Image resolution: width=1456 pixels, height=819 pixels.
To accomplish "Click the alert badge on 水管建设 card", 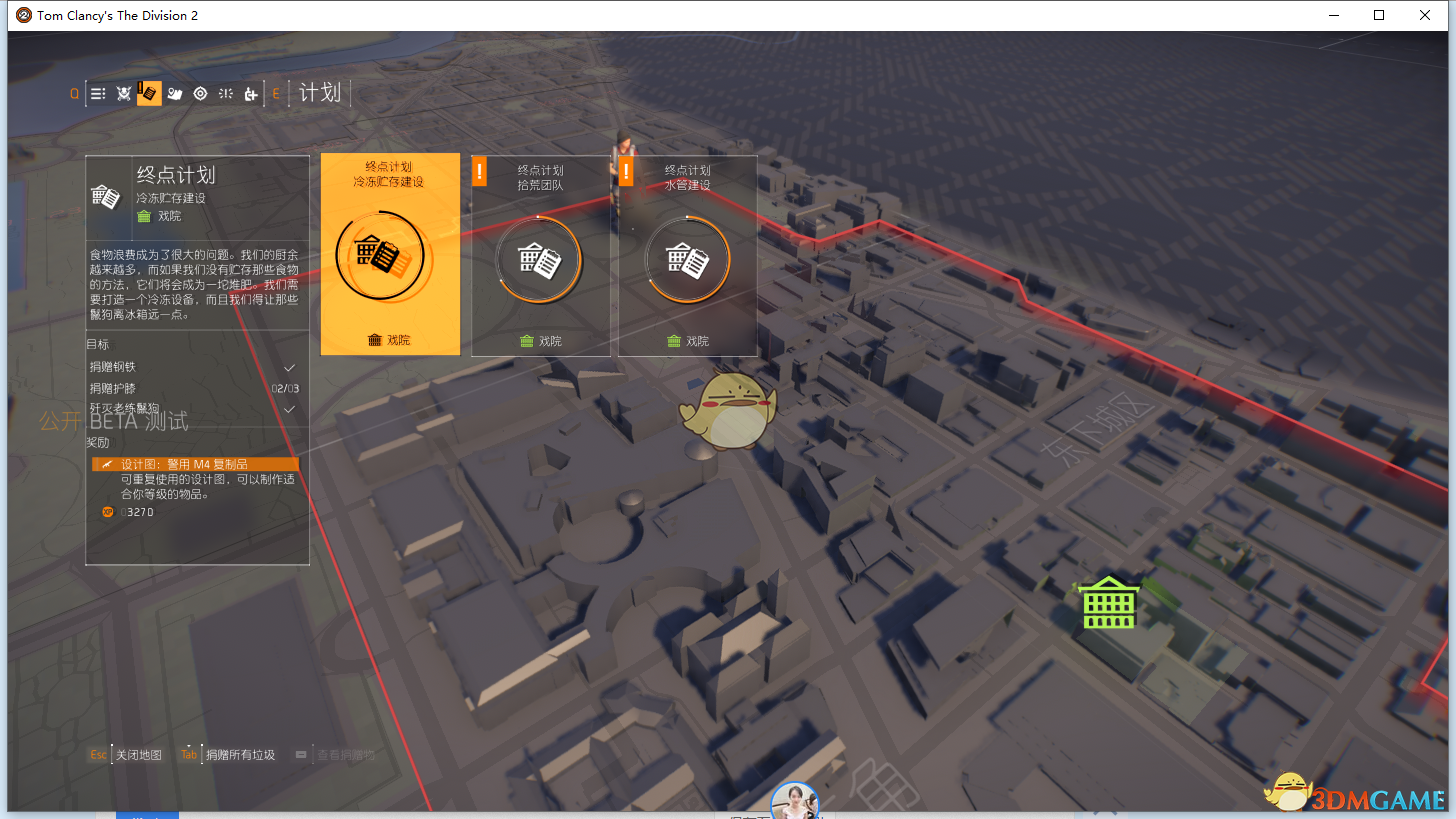I will tap(627, 171).
